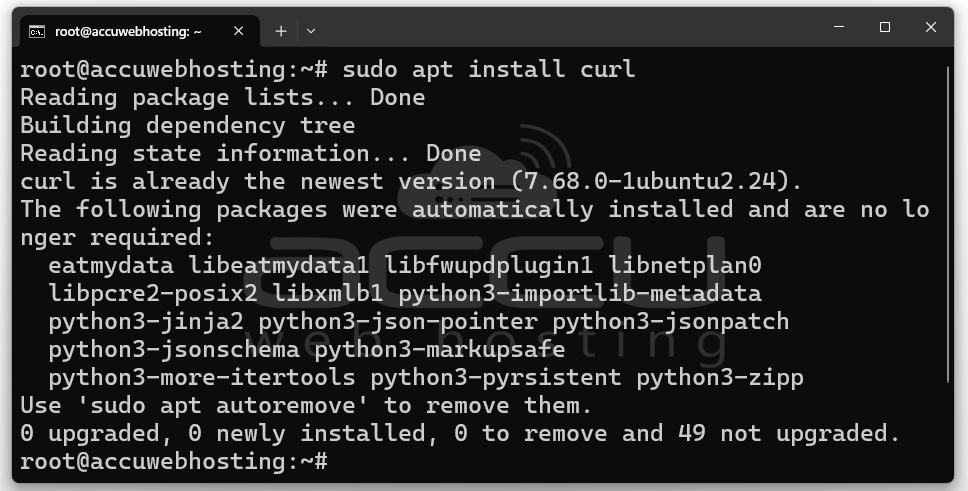968x491 pixels.
Task: Click the python3-zipp package name
Action: (x=720, y=377)
